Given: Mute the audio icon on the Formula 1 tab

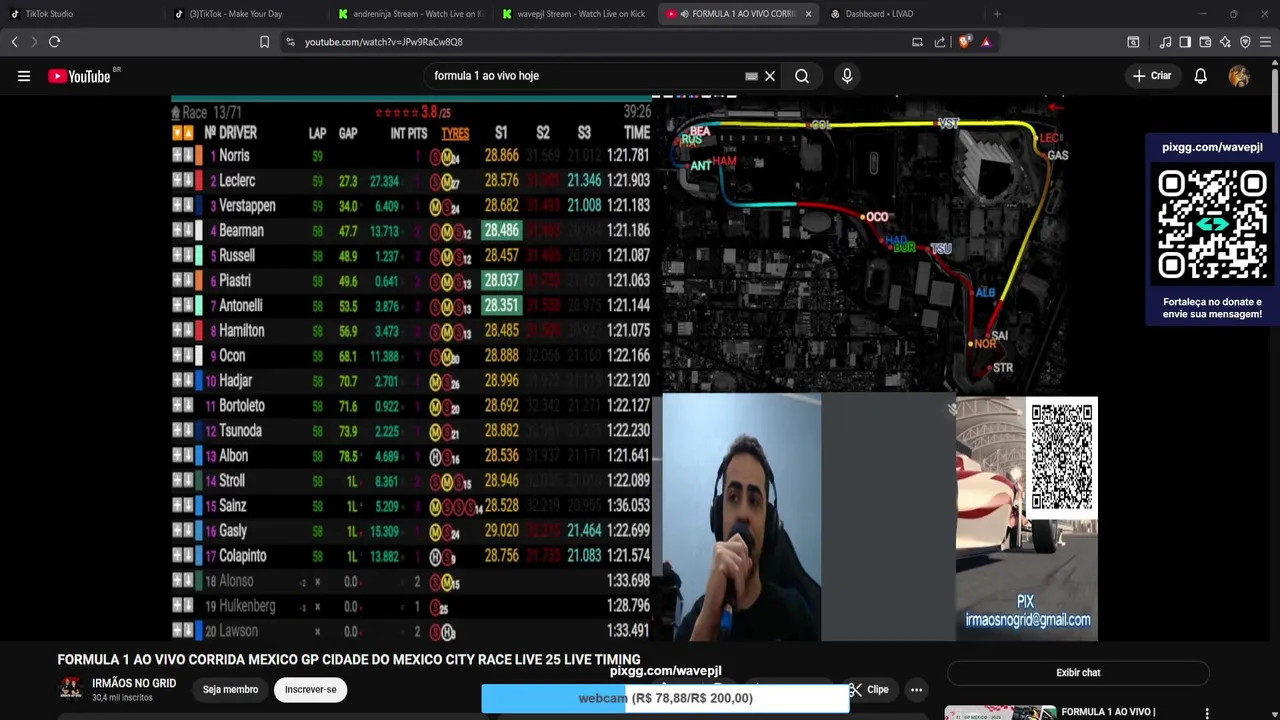Looking at the screenshot, I should click(684, 14).
